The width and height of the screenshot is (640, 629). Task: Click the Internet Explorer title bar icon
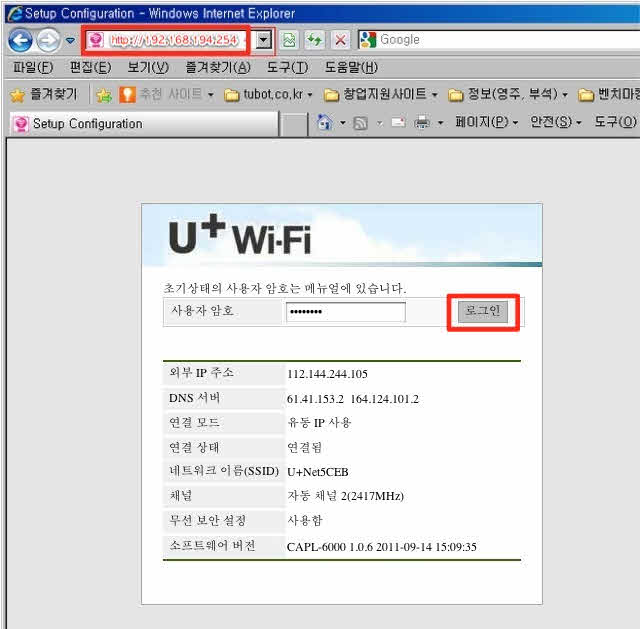15,13
